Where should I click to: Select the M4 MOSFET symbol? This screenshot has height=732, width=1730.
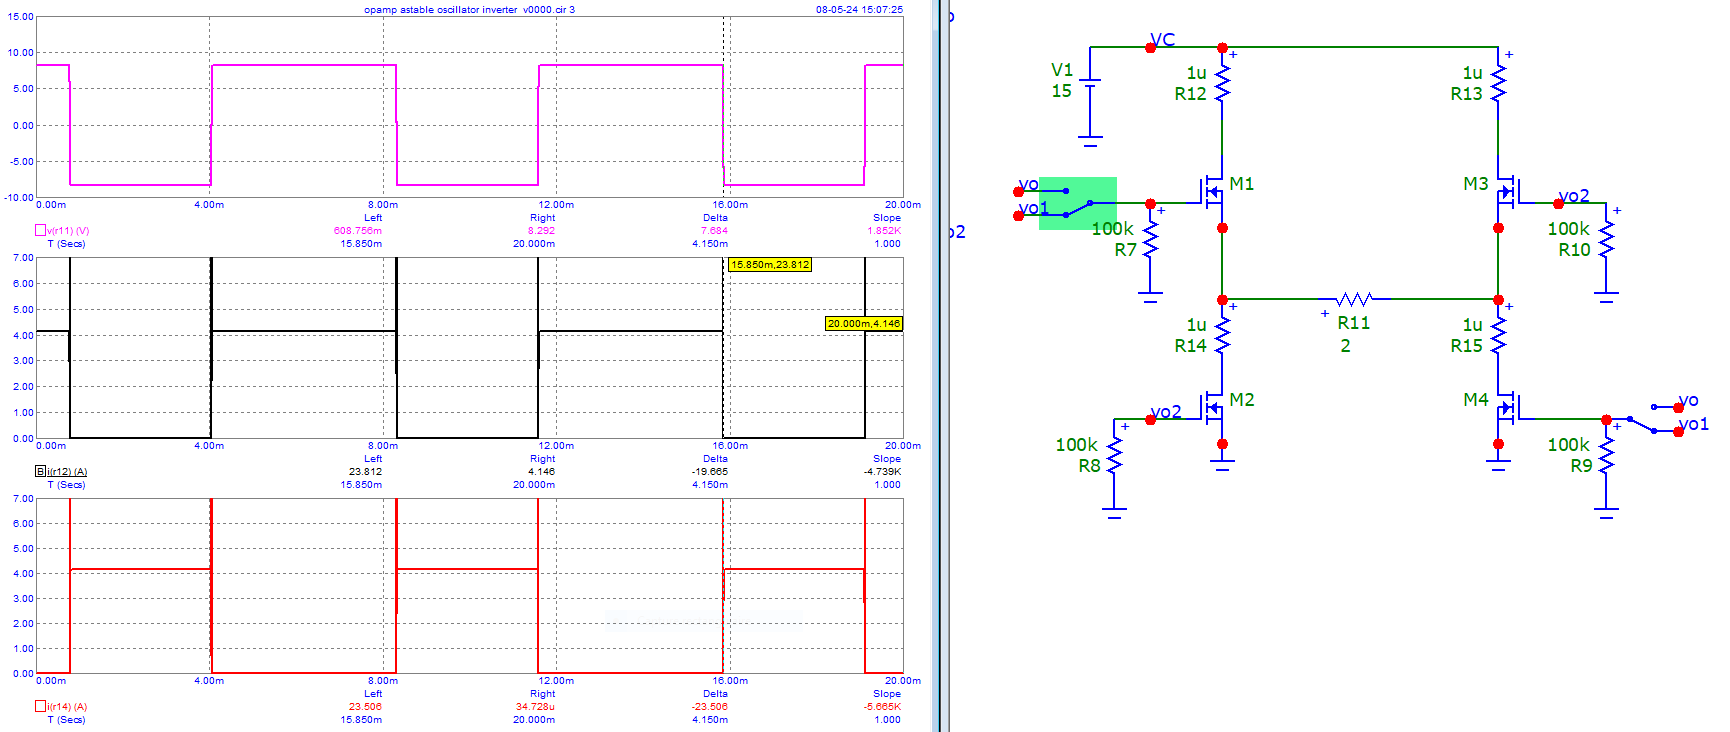1507,407
